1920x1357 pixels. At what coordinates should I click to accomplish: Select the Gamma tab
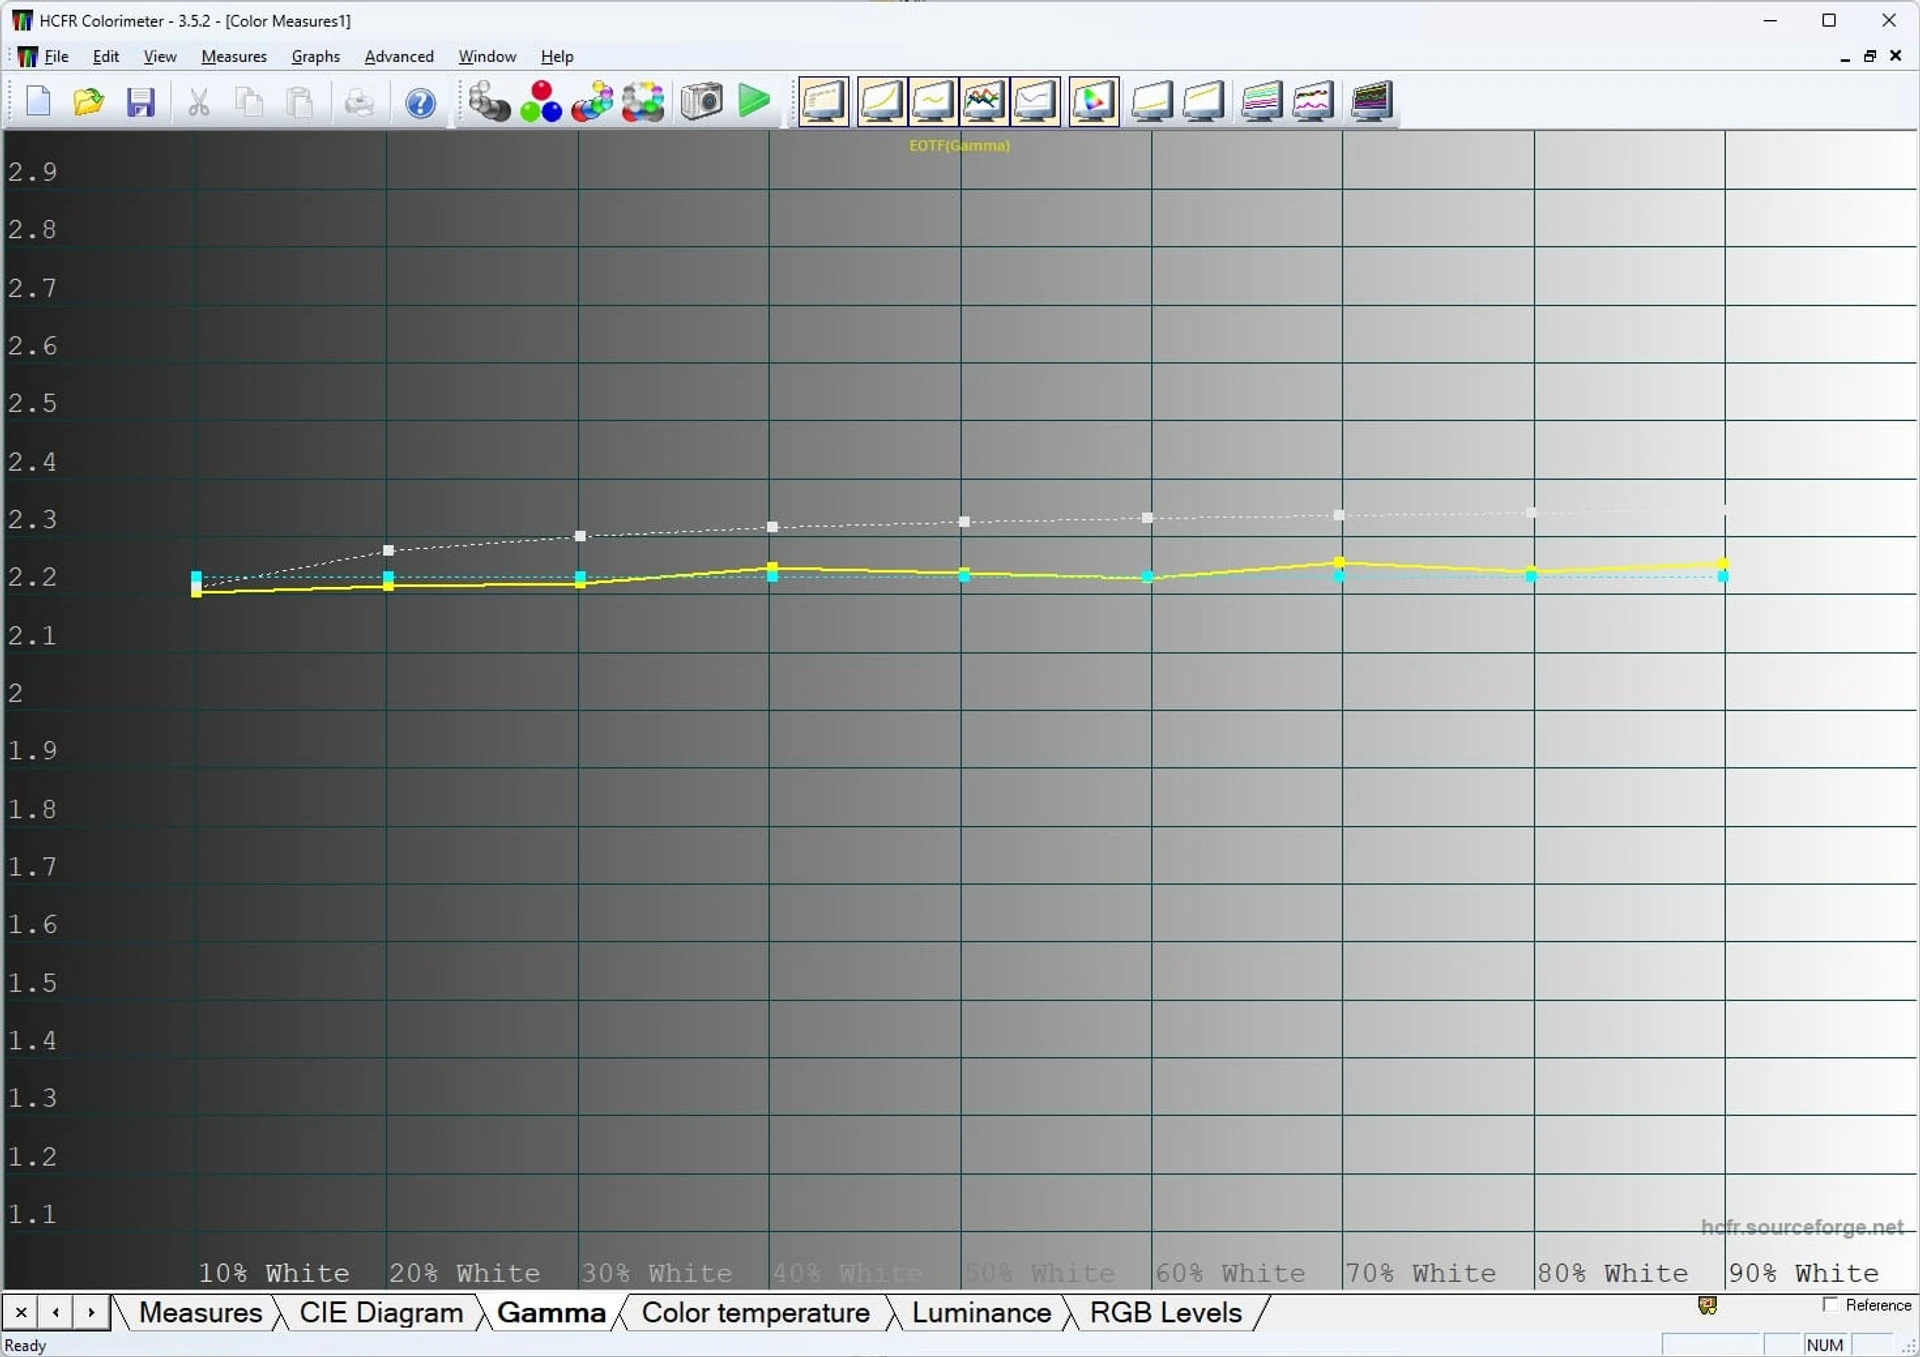tap(551, 1312)
